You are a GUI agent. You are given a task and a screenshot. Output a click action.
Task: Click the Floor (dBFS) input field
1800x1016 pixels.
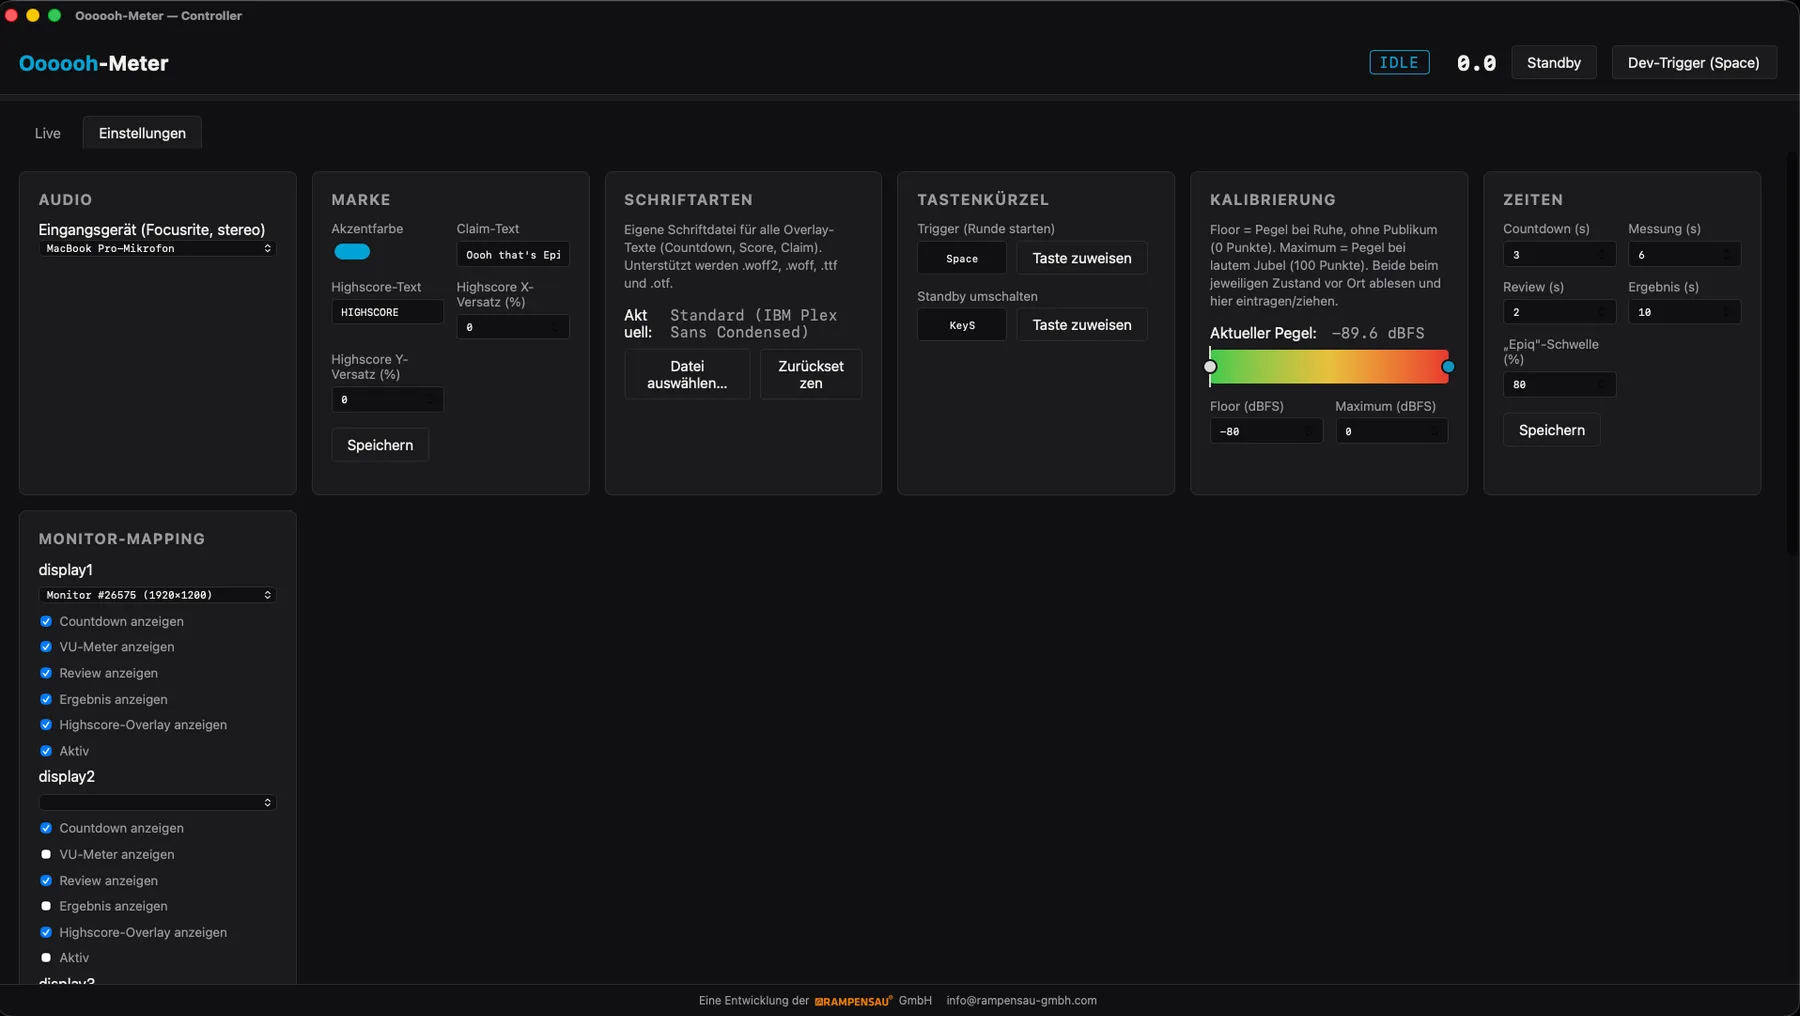tap(1266, 431)
